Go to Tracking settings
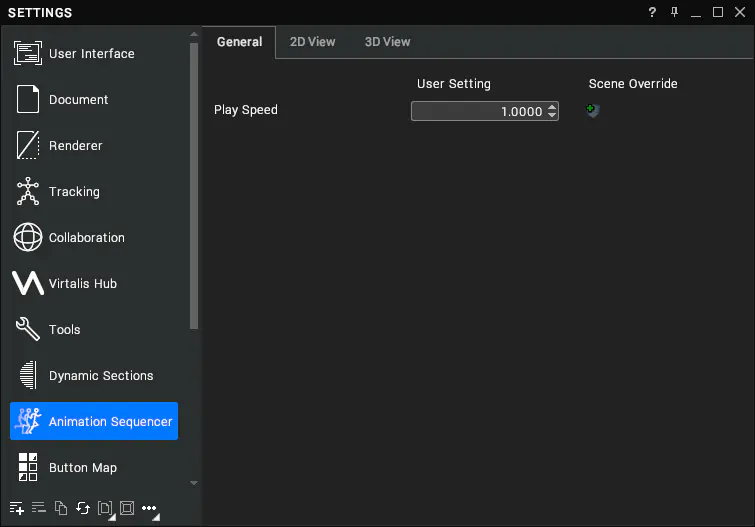The height and width of the screenshot is (527, 755). 94,191
